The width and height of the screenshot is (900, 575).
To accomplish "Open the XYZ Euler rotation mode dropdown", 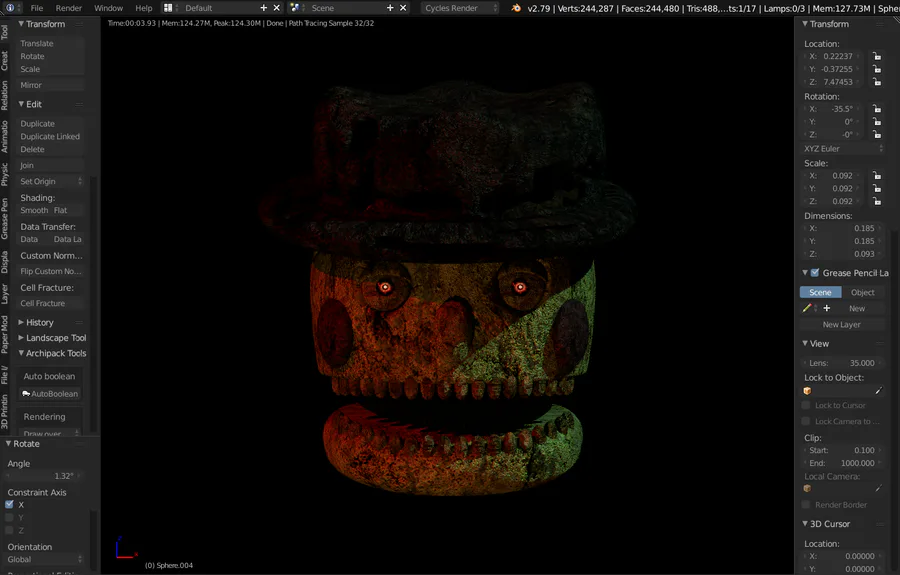I will pyautogui.click(x=842, y=149).
